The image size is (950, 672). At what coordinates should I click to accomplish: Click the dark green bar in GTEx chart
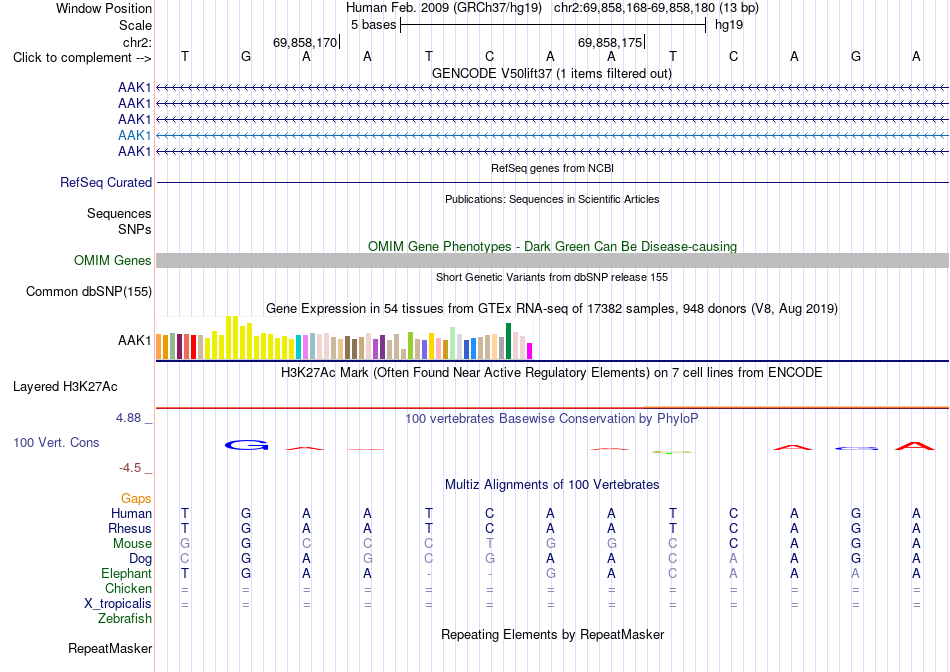tap(509, 341)
